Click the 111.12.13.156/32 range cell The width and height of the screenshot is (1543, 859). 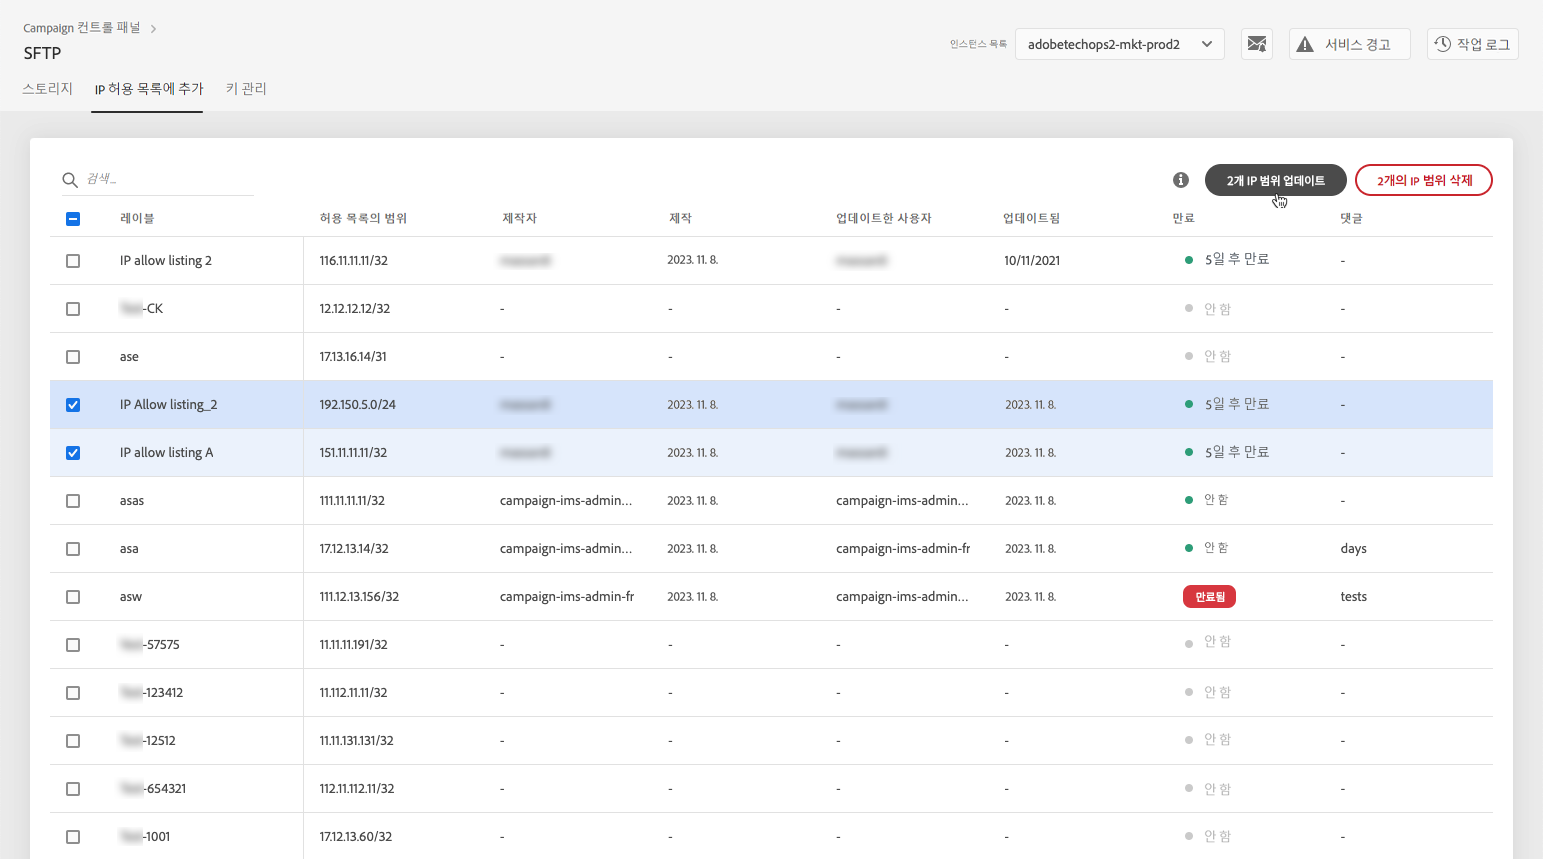(x=359, y=597)
